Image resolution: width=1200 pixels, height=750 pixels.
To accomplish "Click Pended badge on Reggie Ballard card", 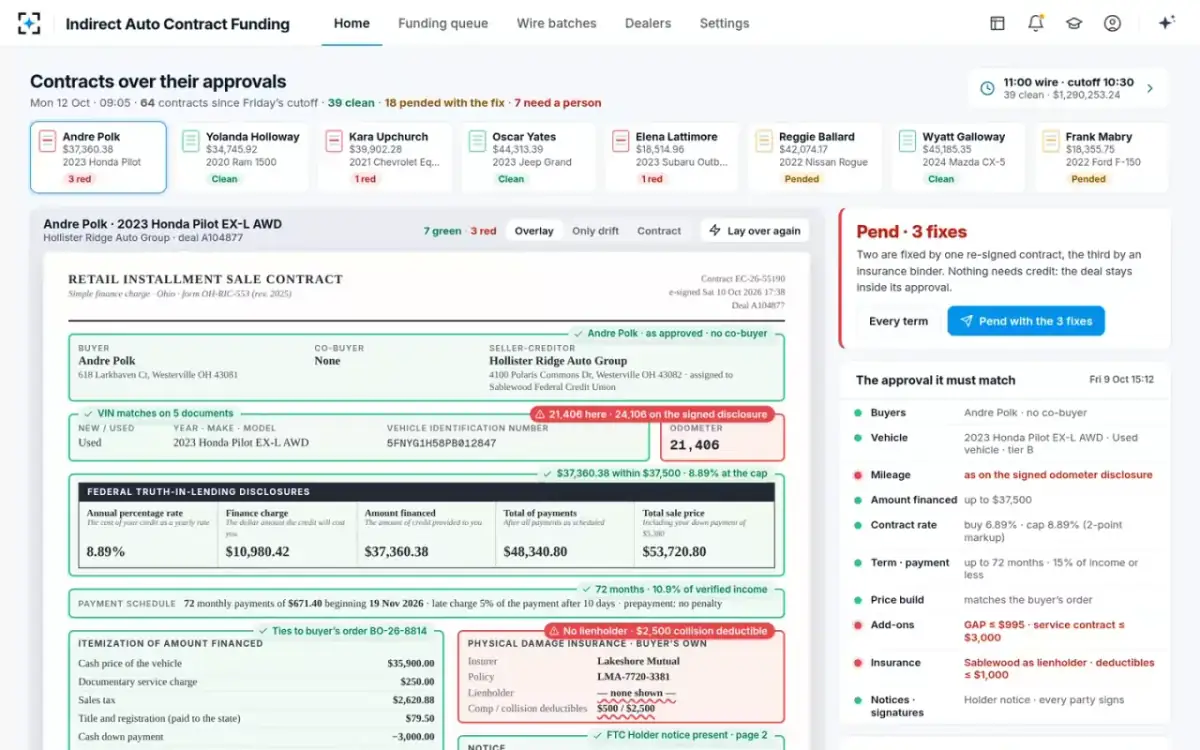I will (802, 179).
